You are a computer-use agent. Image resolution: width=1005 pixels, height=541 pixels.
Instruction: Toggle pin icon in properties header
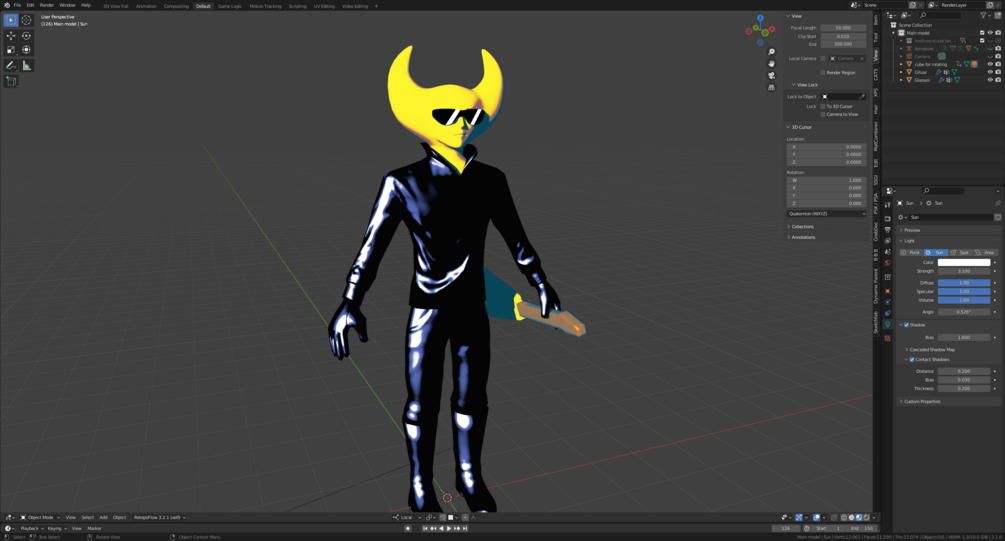997,203
